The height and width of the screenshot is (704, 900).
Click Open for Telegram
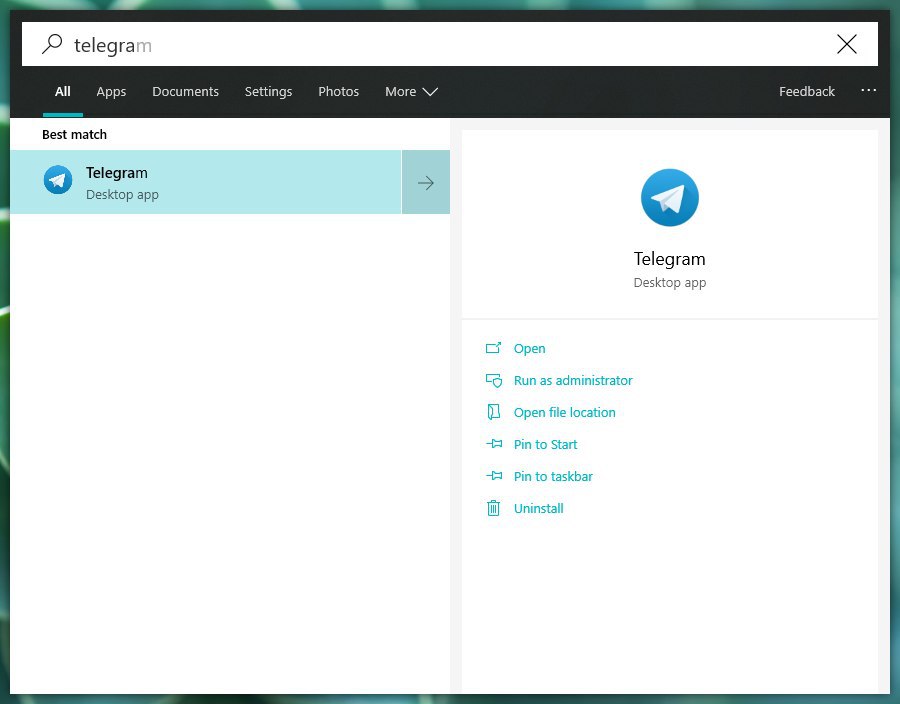(529, 348)
